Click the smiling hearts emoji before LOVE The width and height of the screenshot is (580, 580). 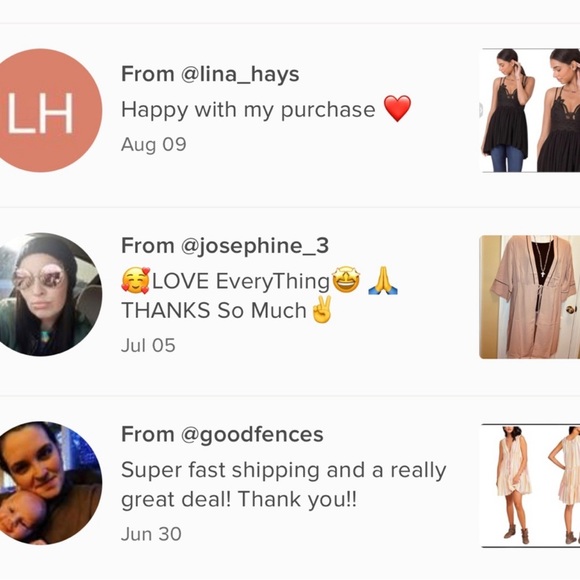[x=136, y=281]
